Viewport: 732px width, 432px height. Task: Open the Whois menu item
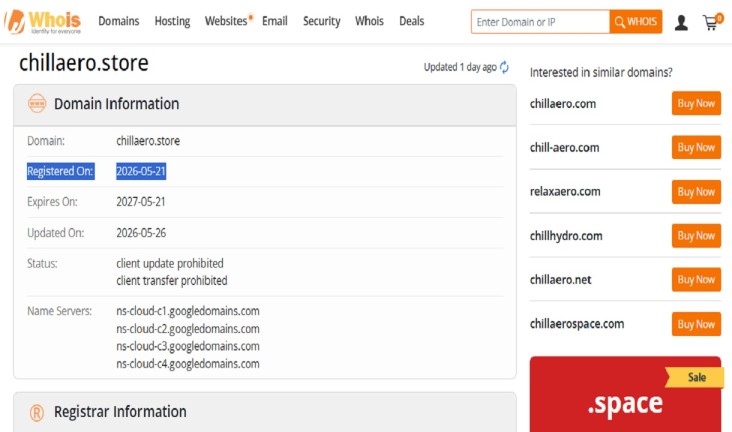pyautogui.click(x=369, y=21)
